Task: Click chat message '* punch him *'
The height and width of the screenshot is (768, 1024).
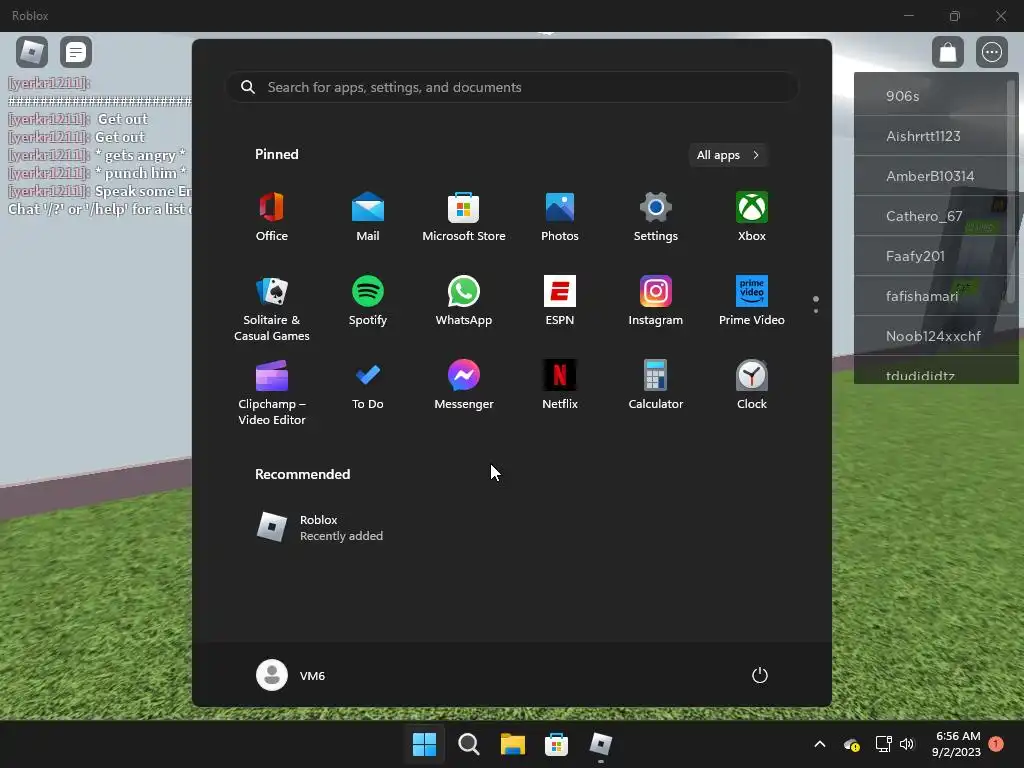Action: 141,173
